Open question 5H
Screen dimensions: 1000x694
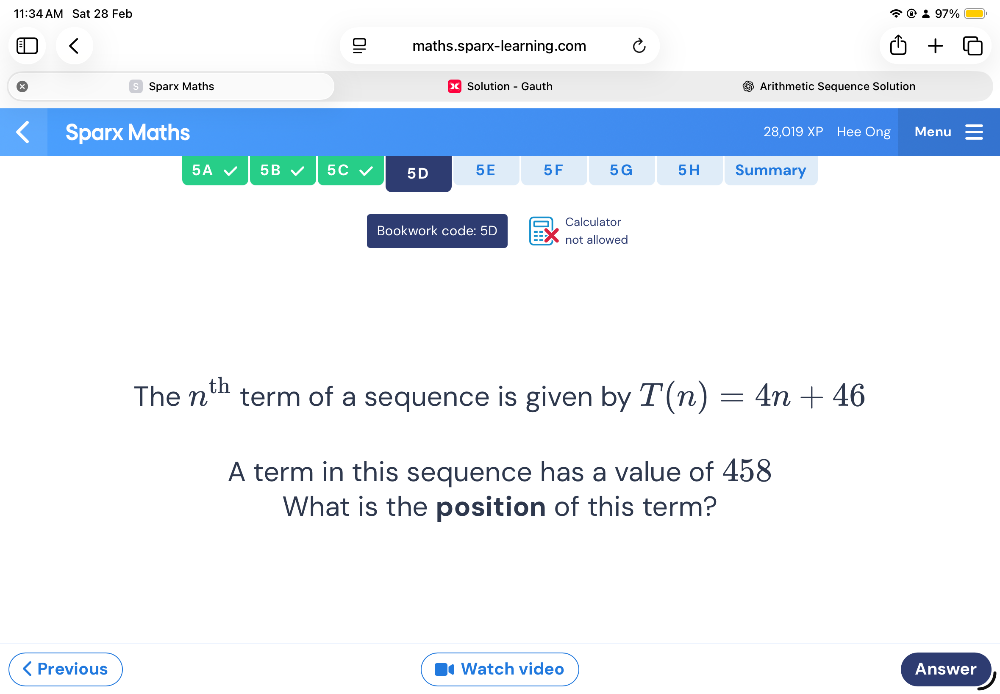(x=689, y=170)
